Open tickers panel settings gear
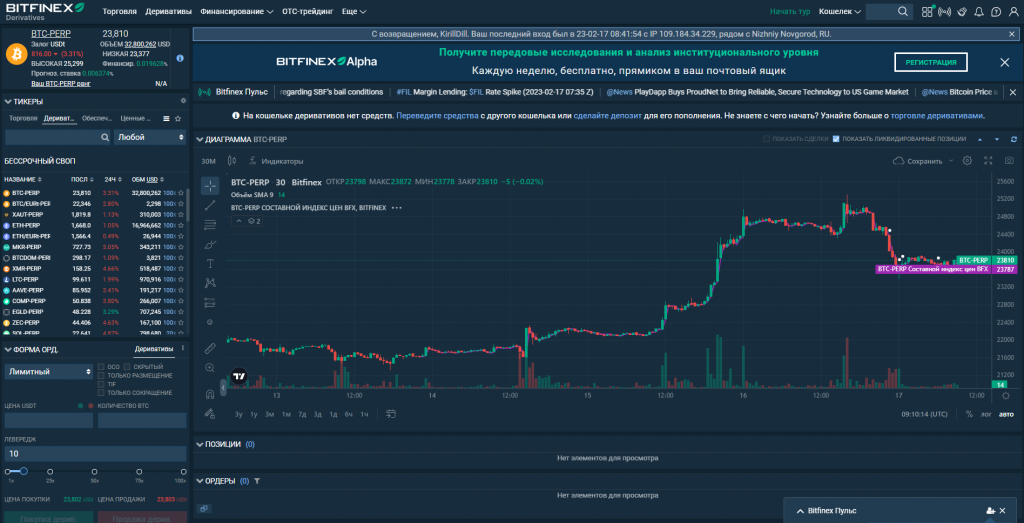The image size is (1024, 523). [x=183, y=101]
